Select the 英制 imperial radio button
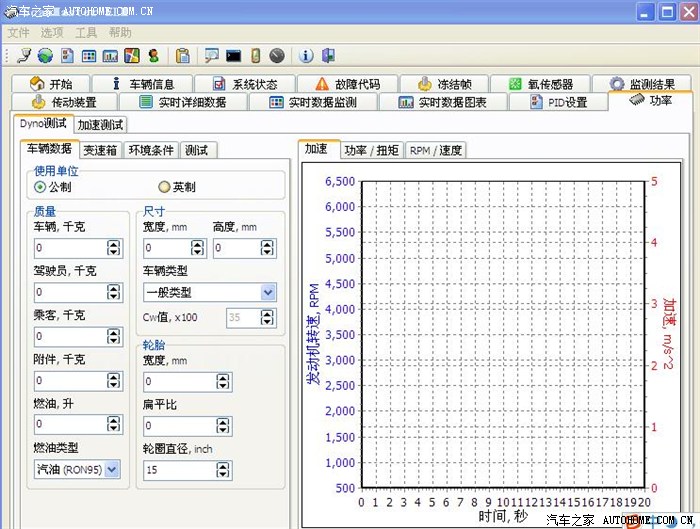 (x=165, y=186)
